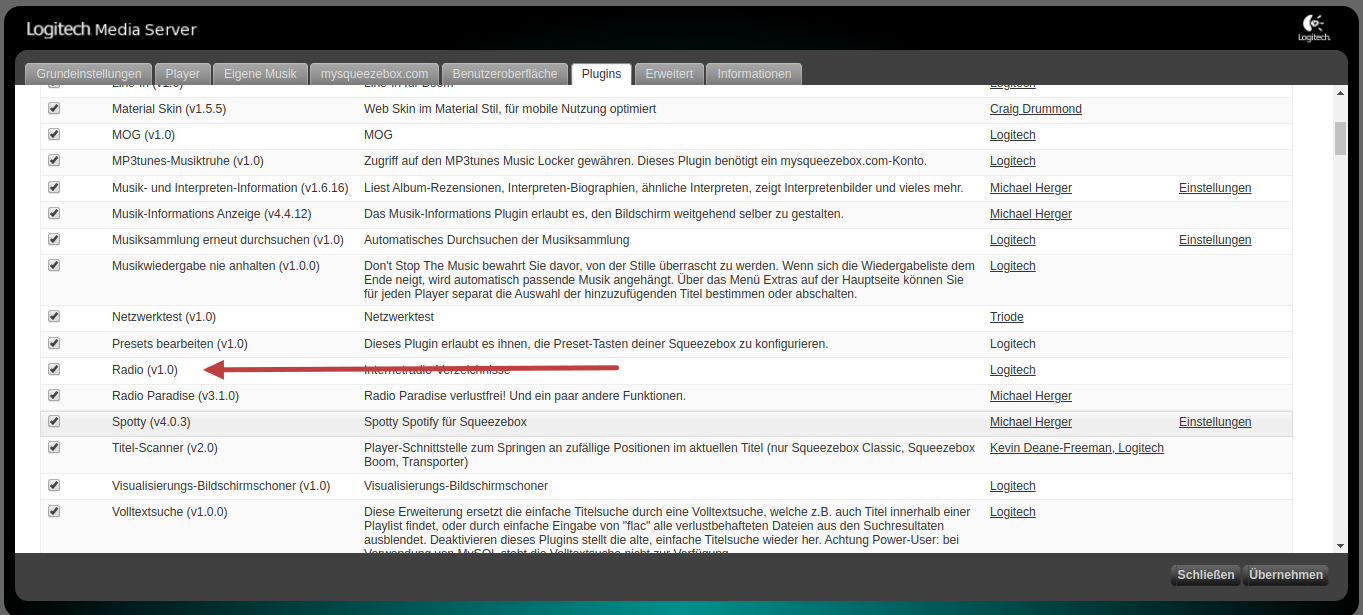1363x615 pixels.
Task: Open Michael Herger link for Radio Paradise
Action: coord(1031,396)
